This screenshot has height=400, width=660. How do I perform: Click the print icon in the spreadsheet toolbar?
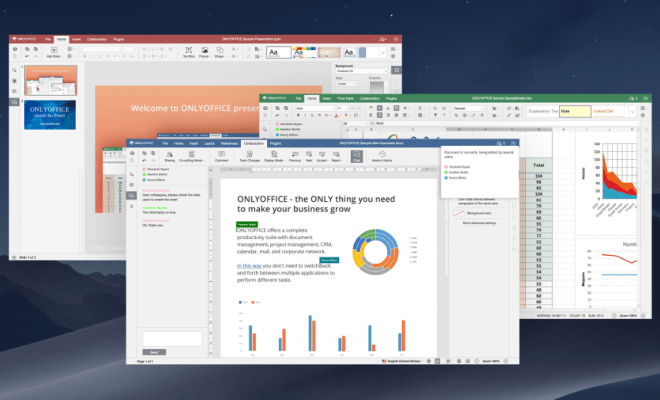click(265, 108)
